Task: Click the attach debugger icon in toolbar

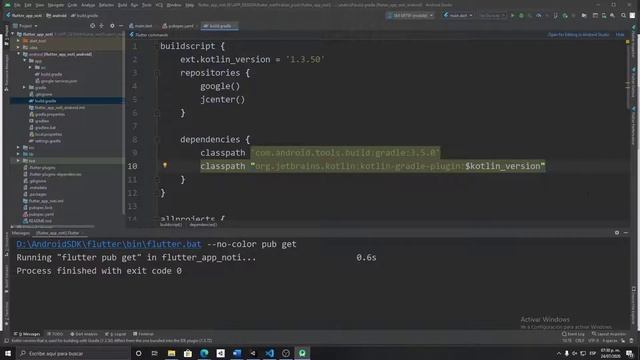Action: 565,16
